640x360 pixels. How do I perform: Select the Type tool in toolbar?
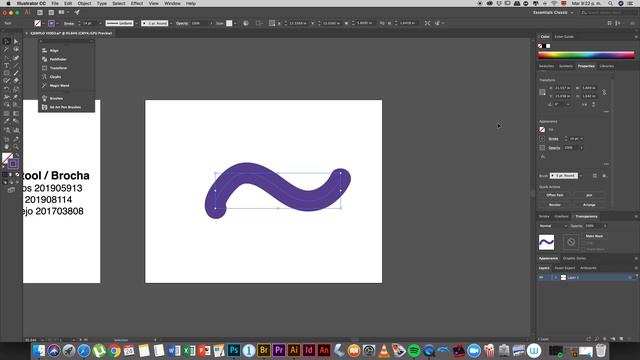coord(7,65)
